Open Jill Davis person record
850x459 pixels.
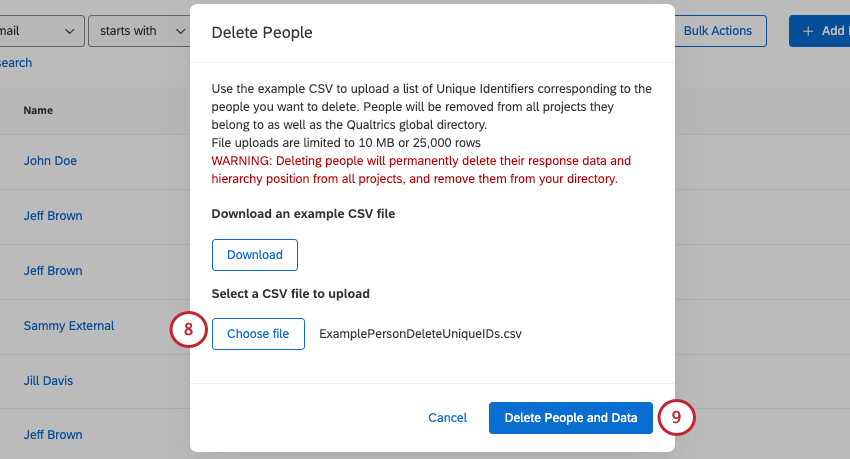click(x=49, y=381)
